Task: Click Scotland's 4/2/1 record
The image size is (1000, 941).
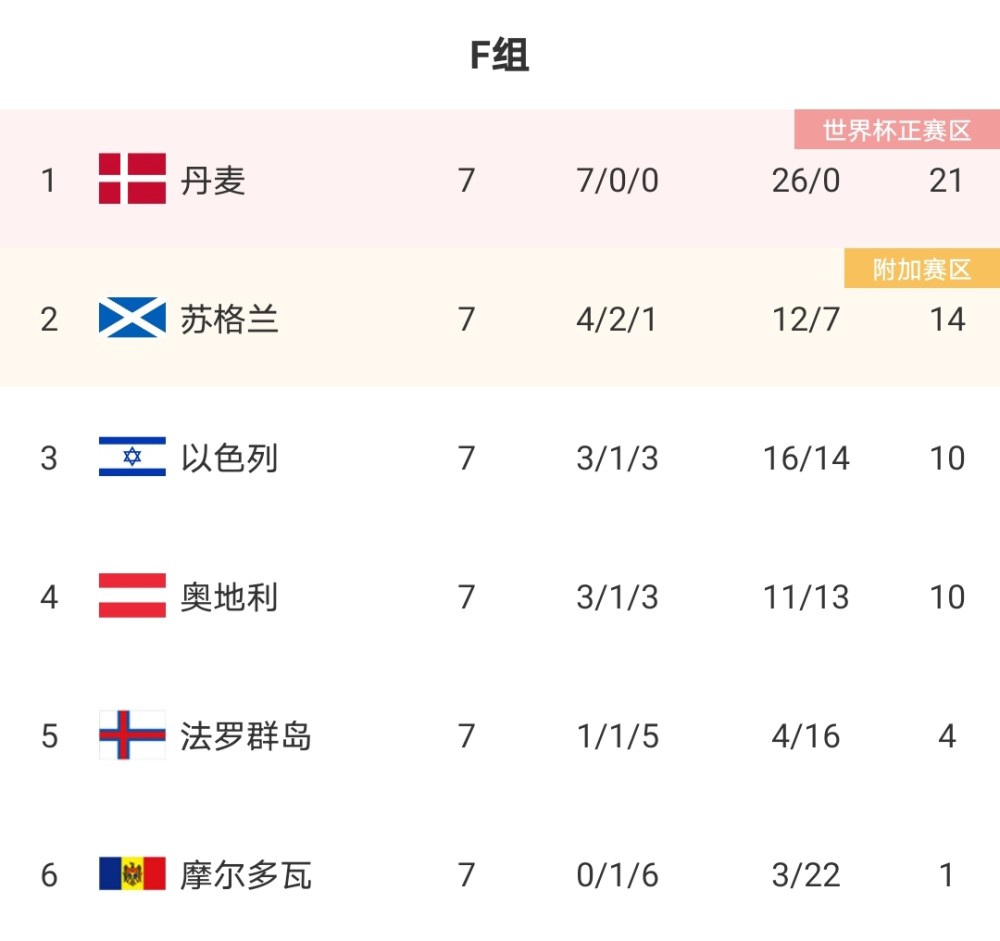Action: click(617, 320)
